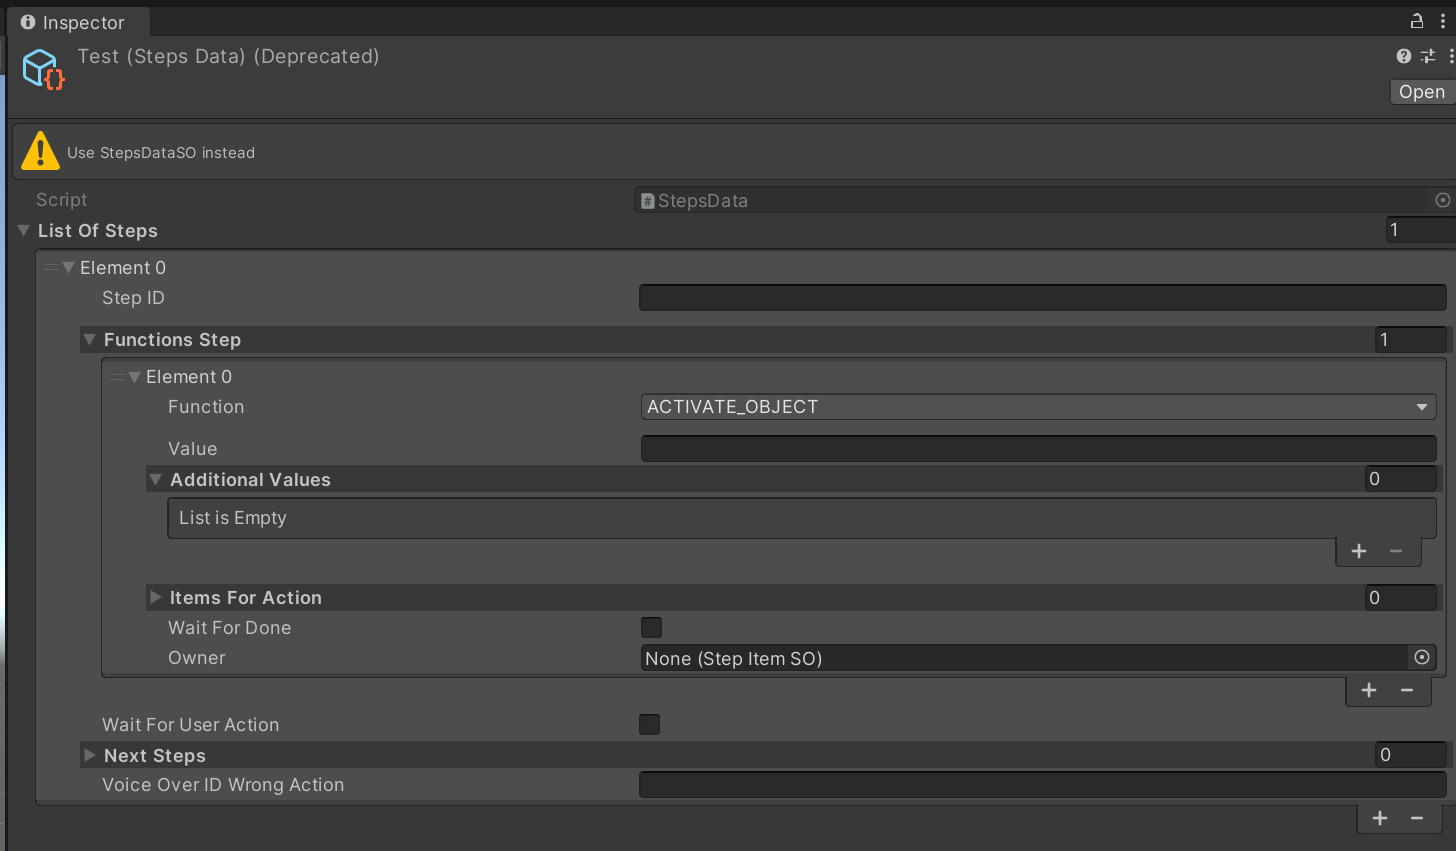Add element to Functions Step list

pos(1369,690)
